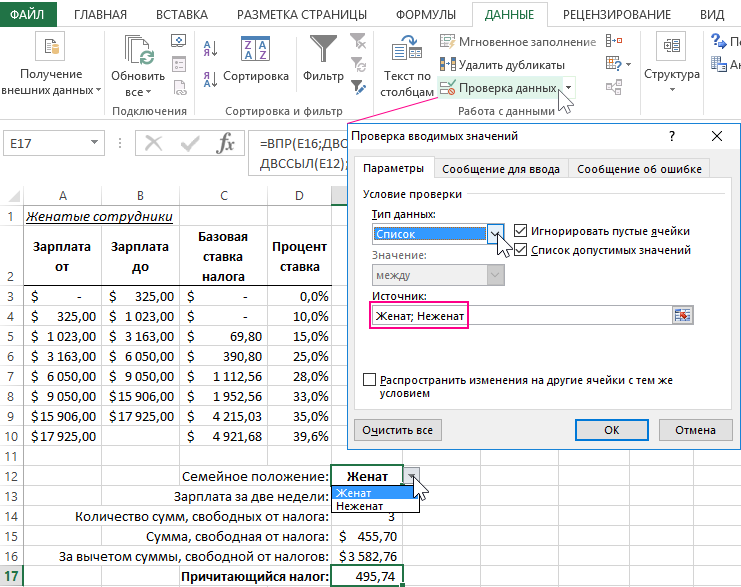Image resolution: width=741 pixels, height=587 pixels.
Task: Open the Data Validation dropdown arrow
Action: click(x=568, y=89)
